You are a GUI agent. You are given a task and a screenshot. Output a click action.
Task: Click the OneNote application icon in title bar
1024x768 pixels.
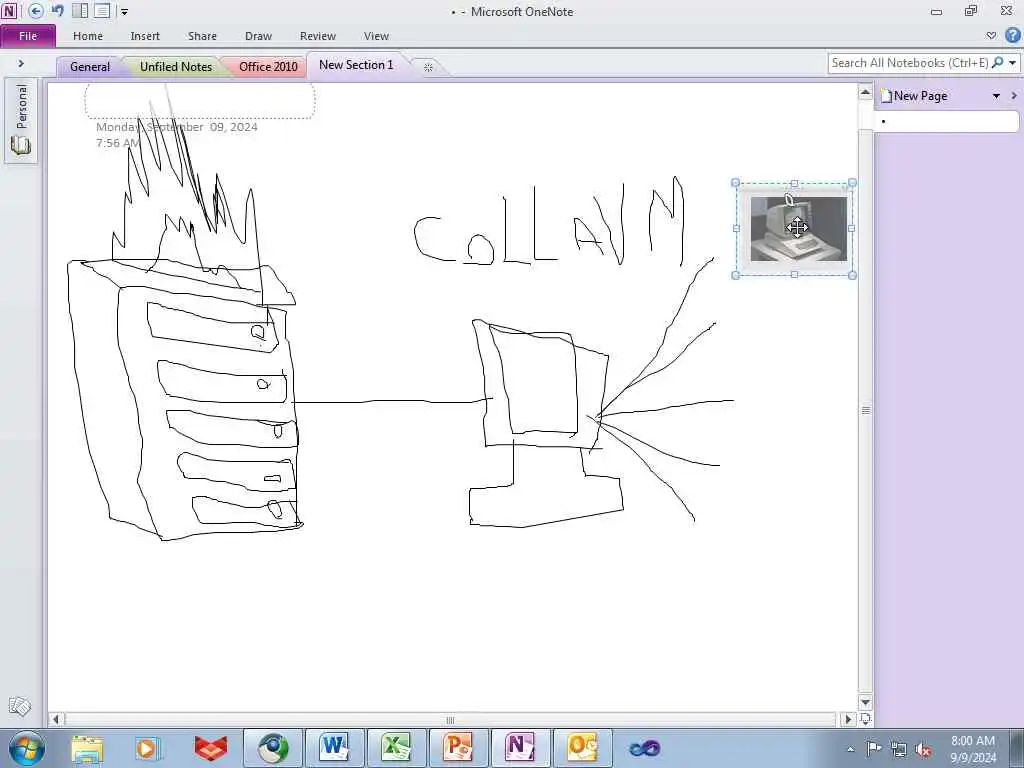tap(9, 11)
